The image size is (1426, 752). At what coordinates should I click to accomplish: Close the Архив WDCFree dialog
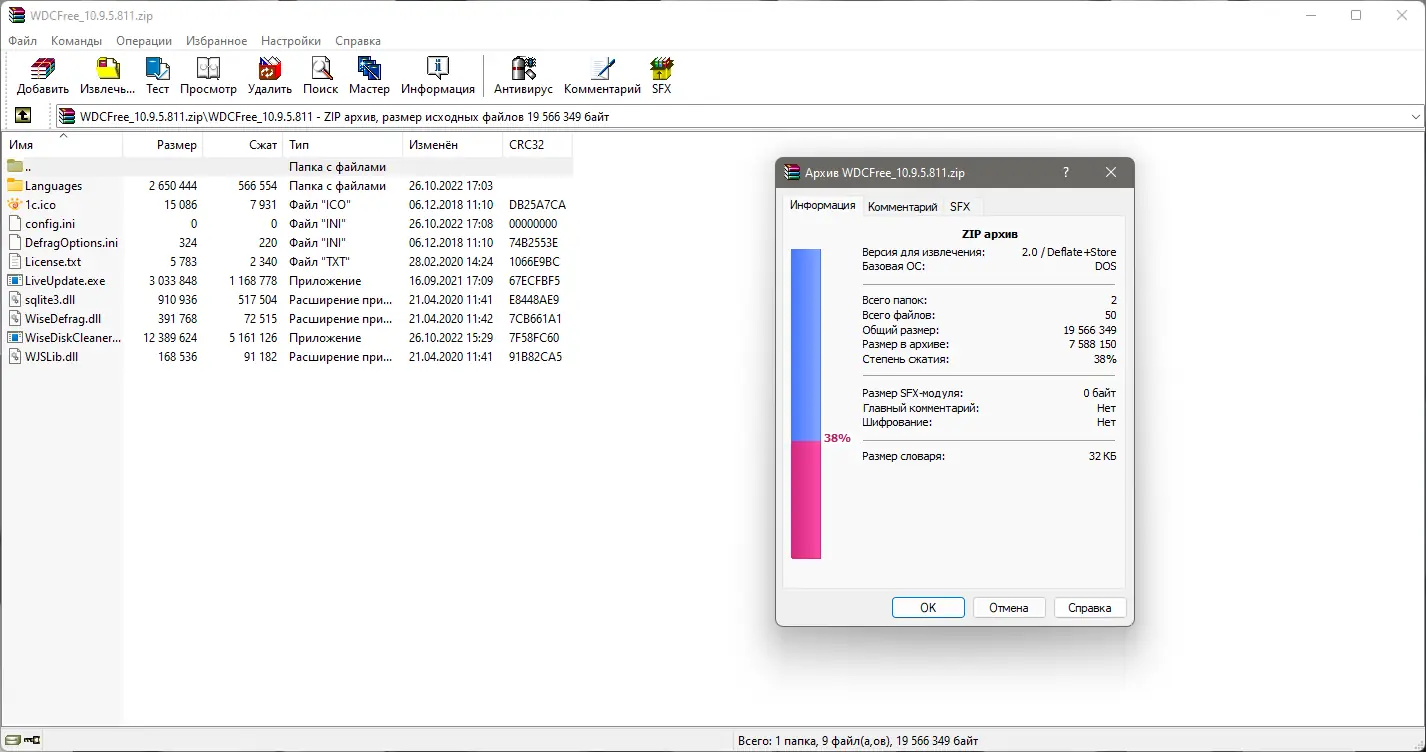point(1110,172)
